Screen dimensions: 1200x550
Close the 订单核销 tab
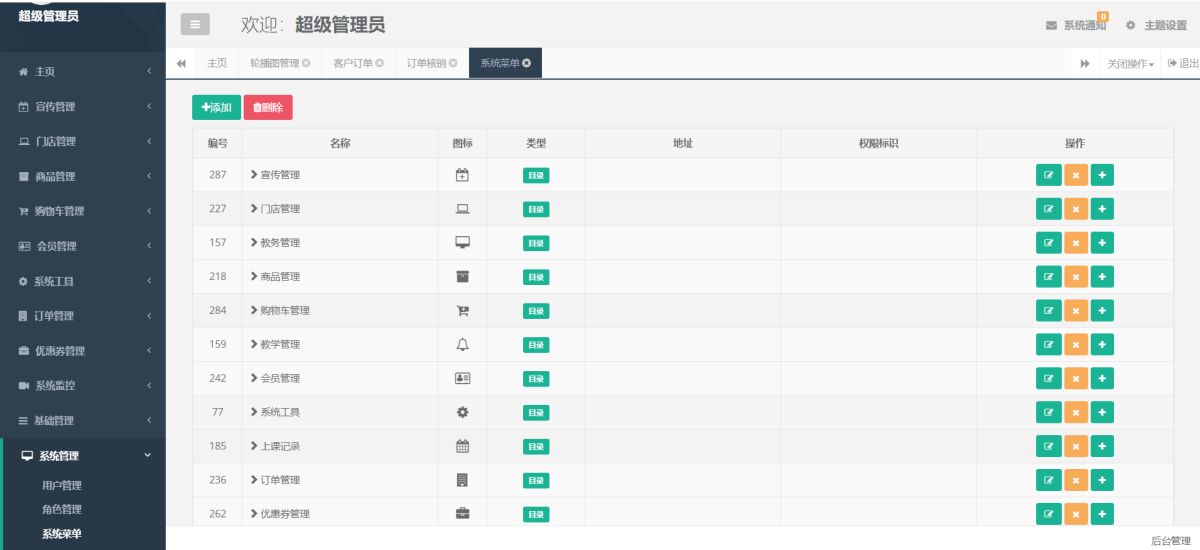tap(453, 63)
